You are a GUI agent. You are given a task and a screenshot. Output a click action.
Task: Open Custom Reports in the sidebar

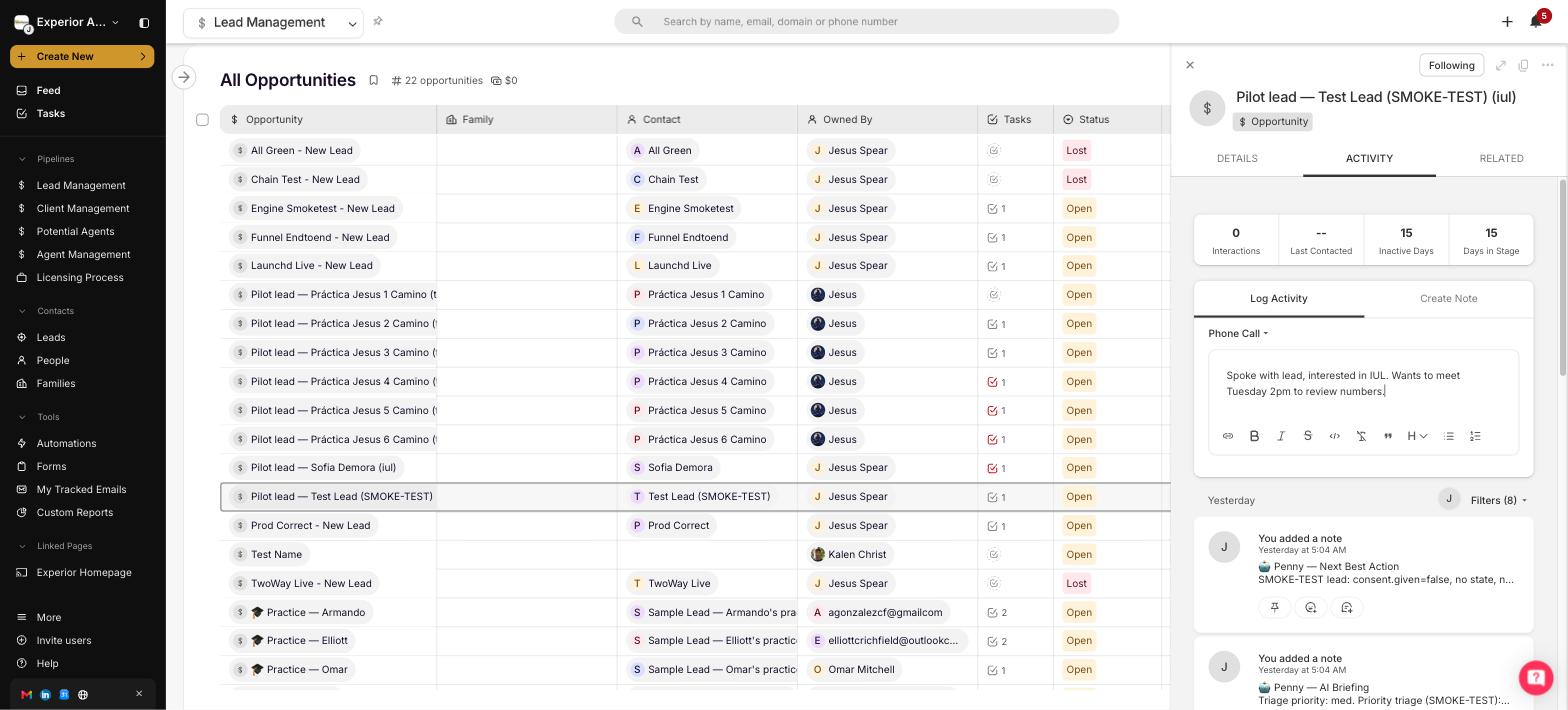point(75,513)
